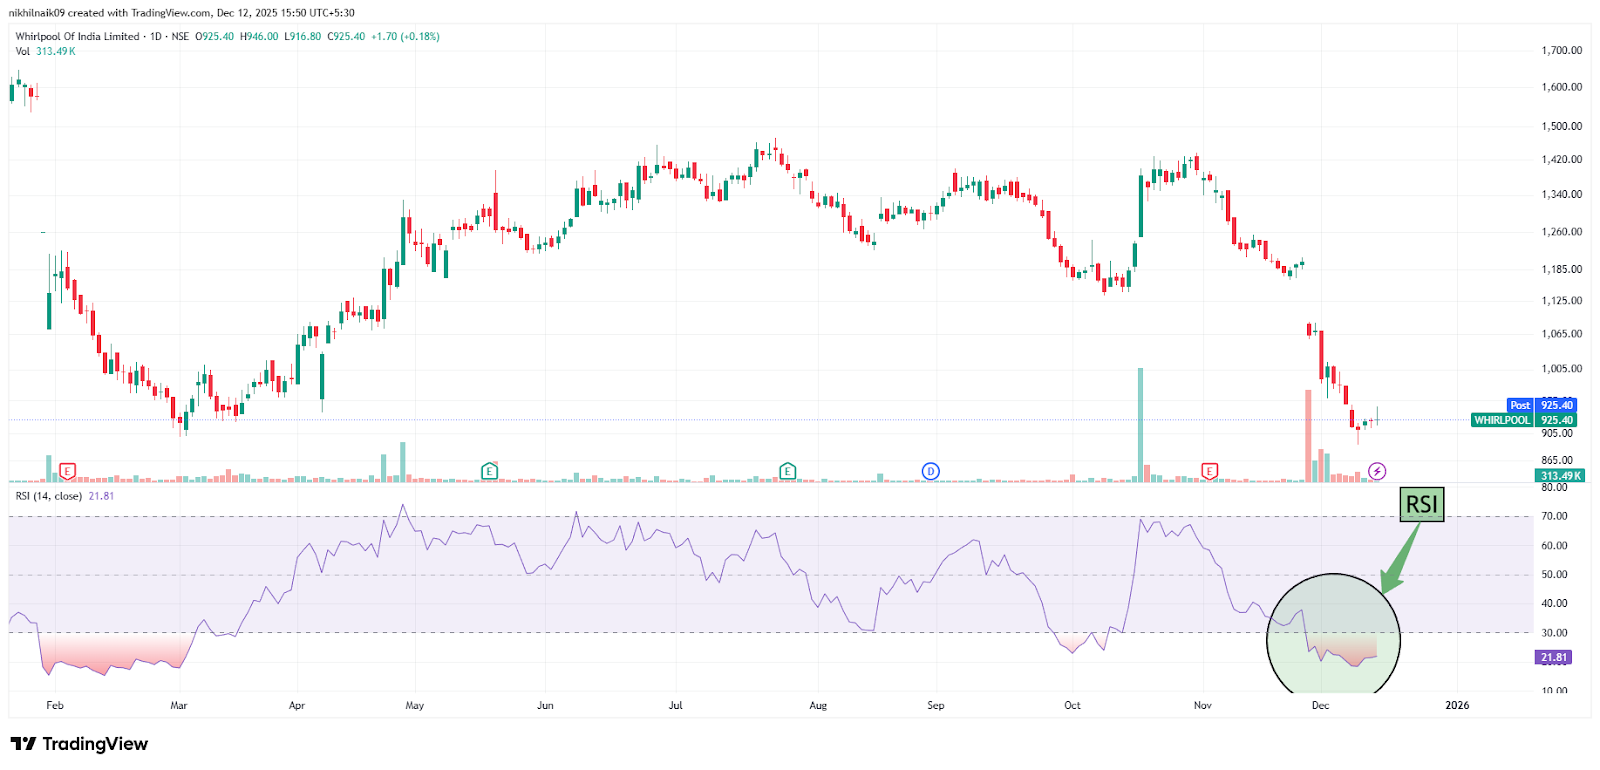Click the blue Post price label
This screenshot has height=770, width=1600.
(x=1520, y=405)
